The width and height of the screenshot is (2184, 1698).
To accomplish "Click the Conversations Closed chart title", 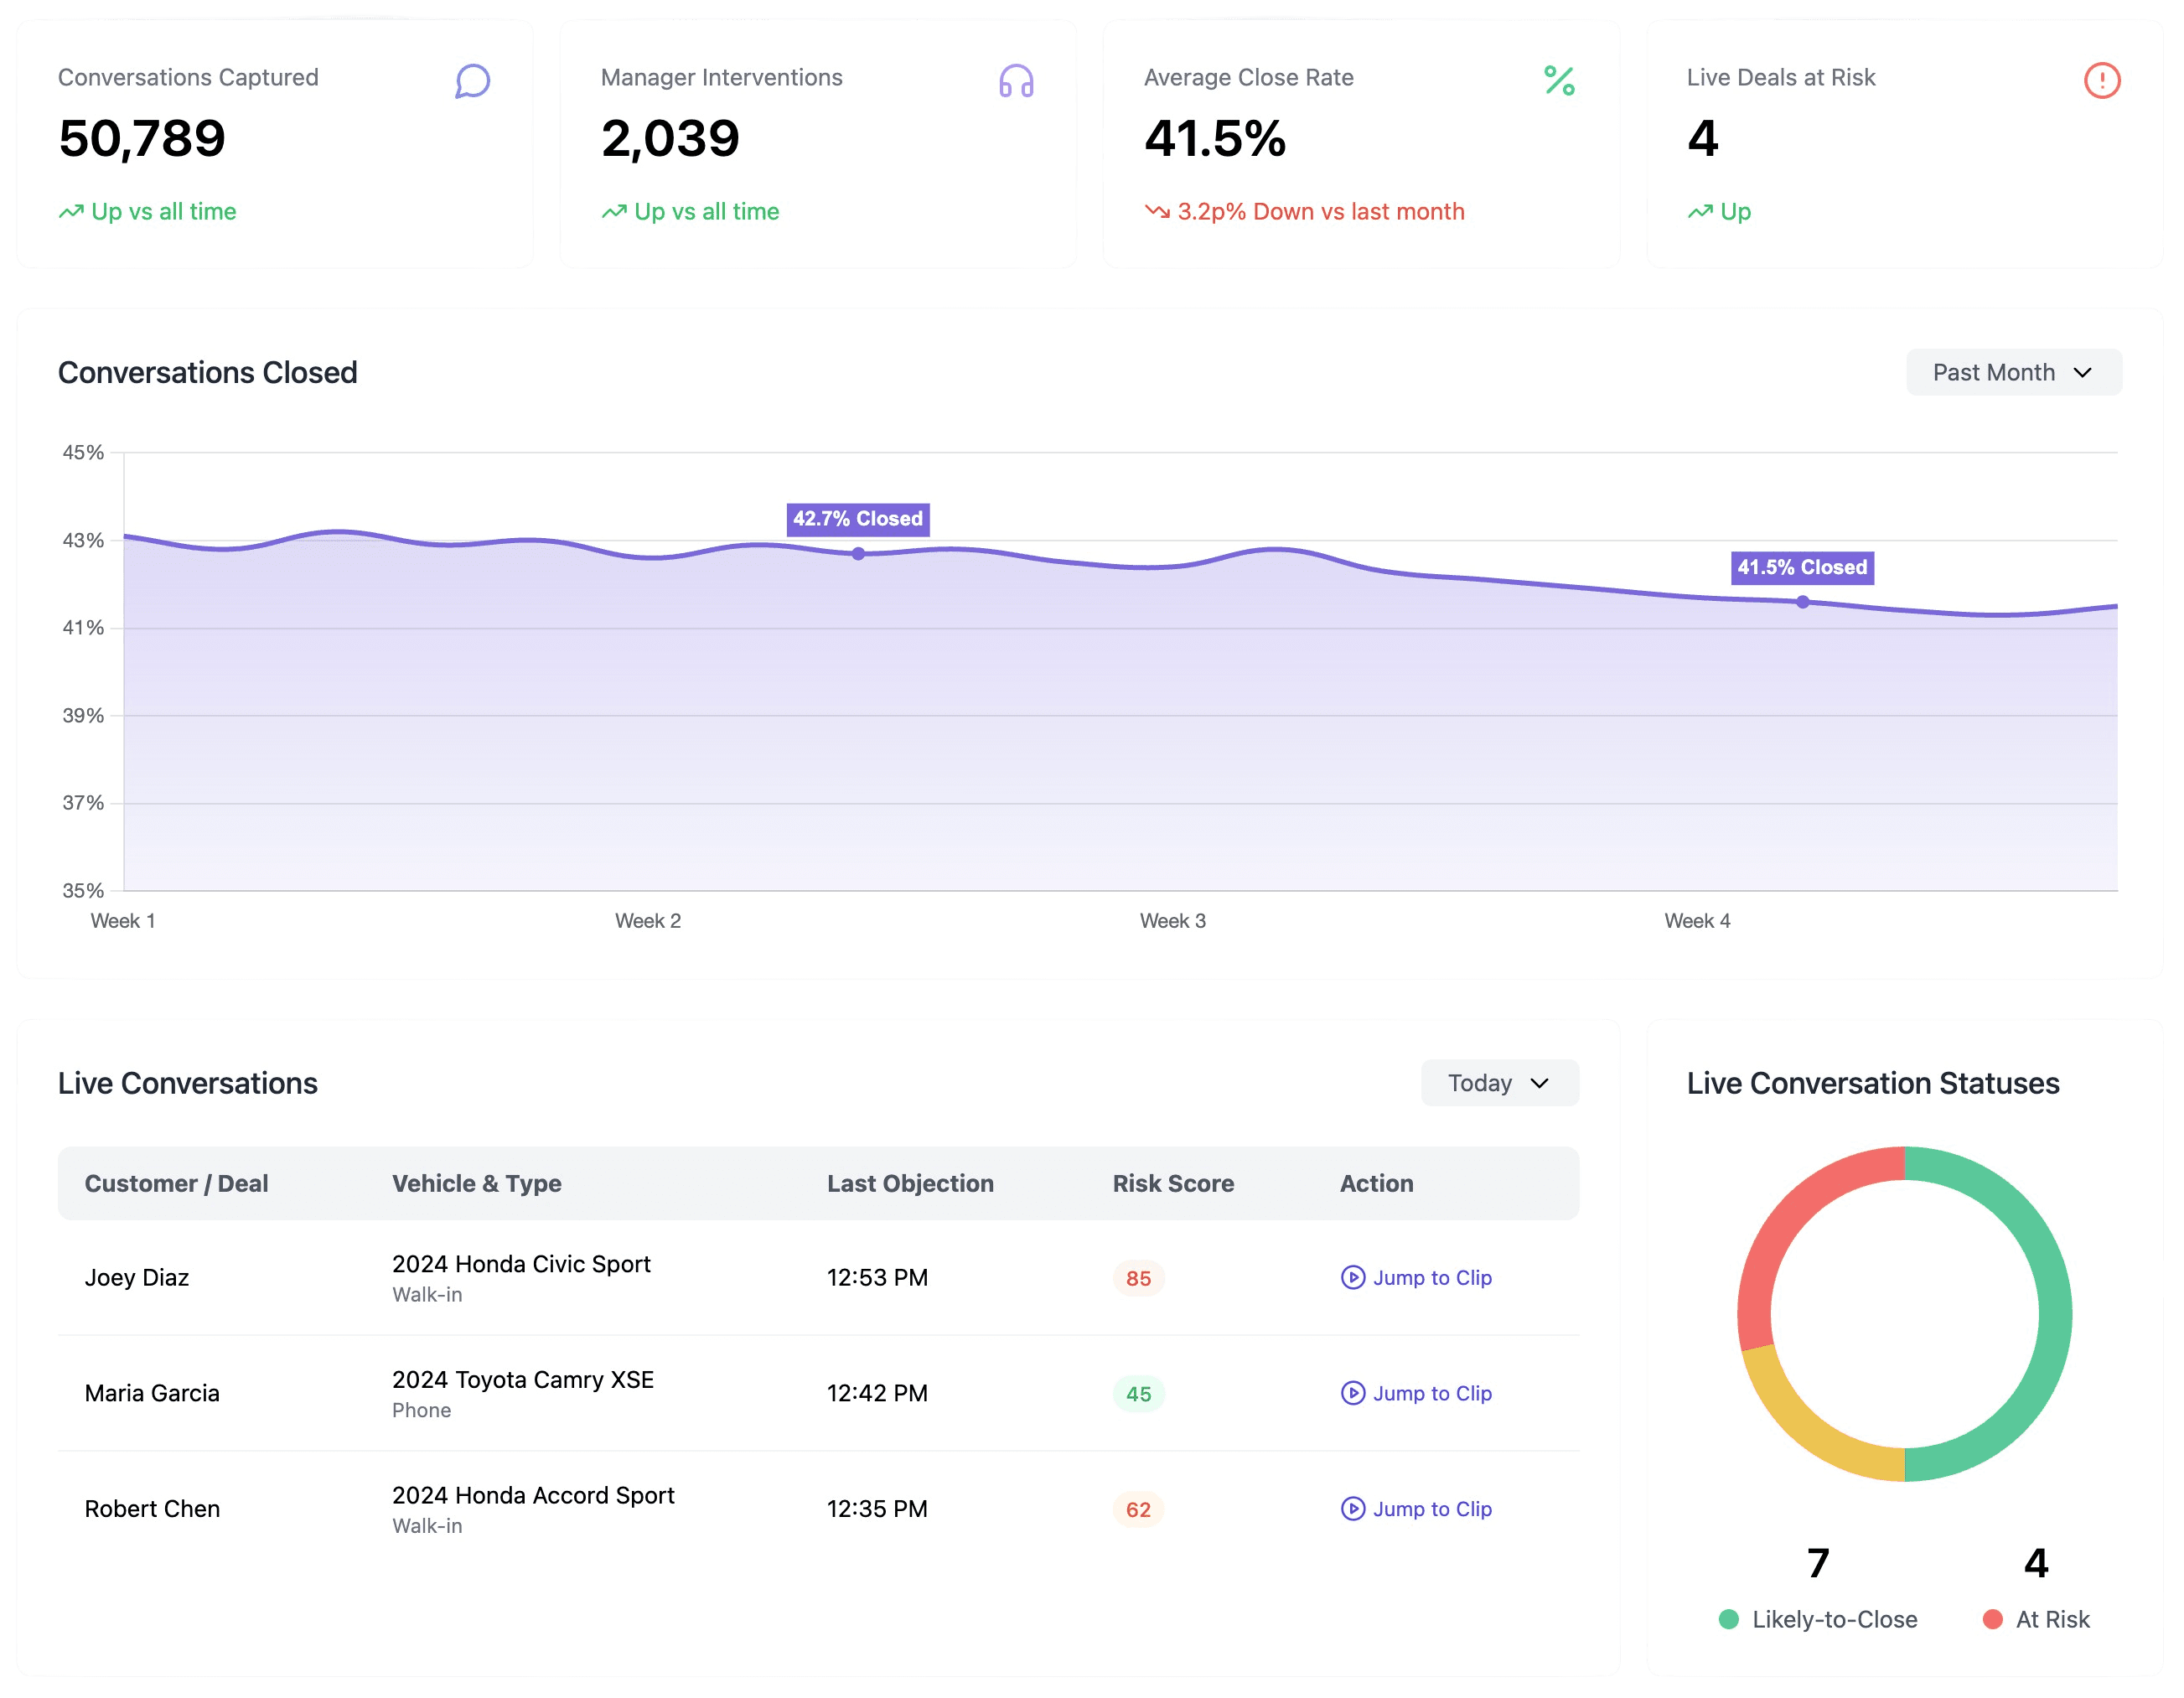I will coord(207,373).
